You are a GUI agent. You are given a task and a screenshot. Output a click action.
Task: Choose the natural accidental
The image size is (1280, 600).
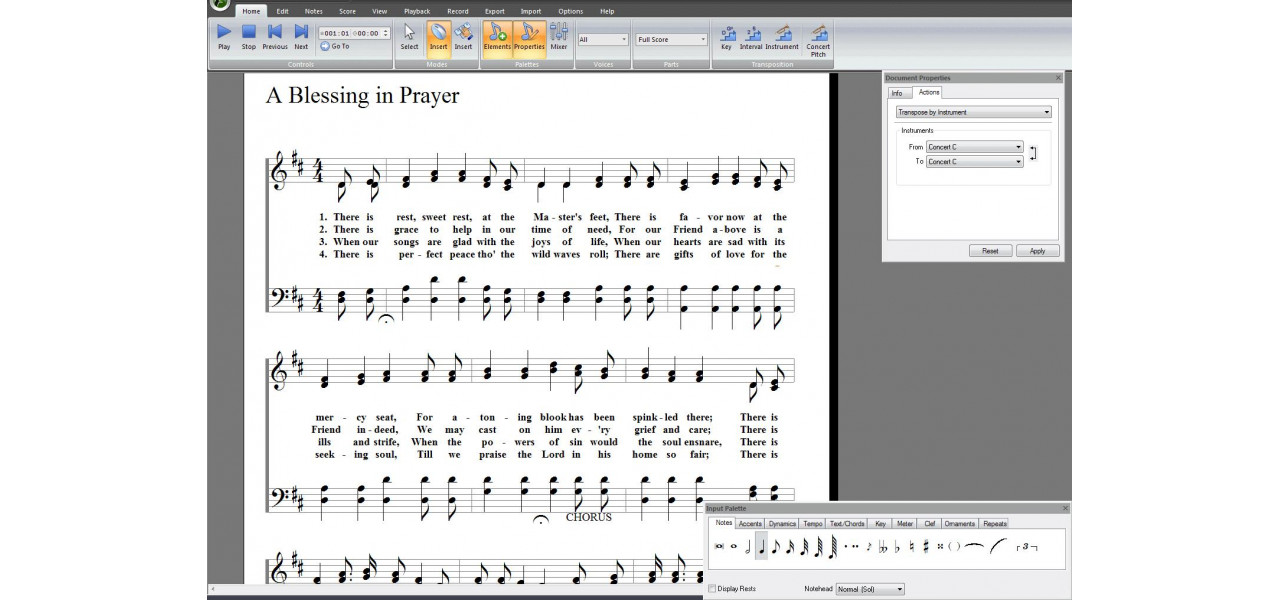click(x=912, y=546)
